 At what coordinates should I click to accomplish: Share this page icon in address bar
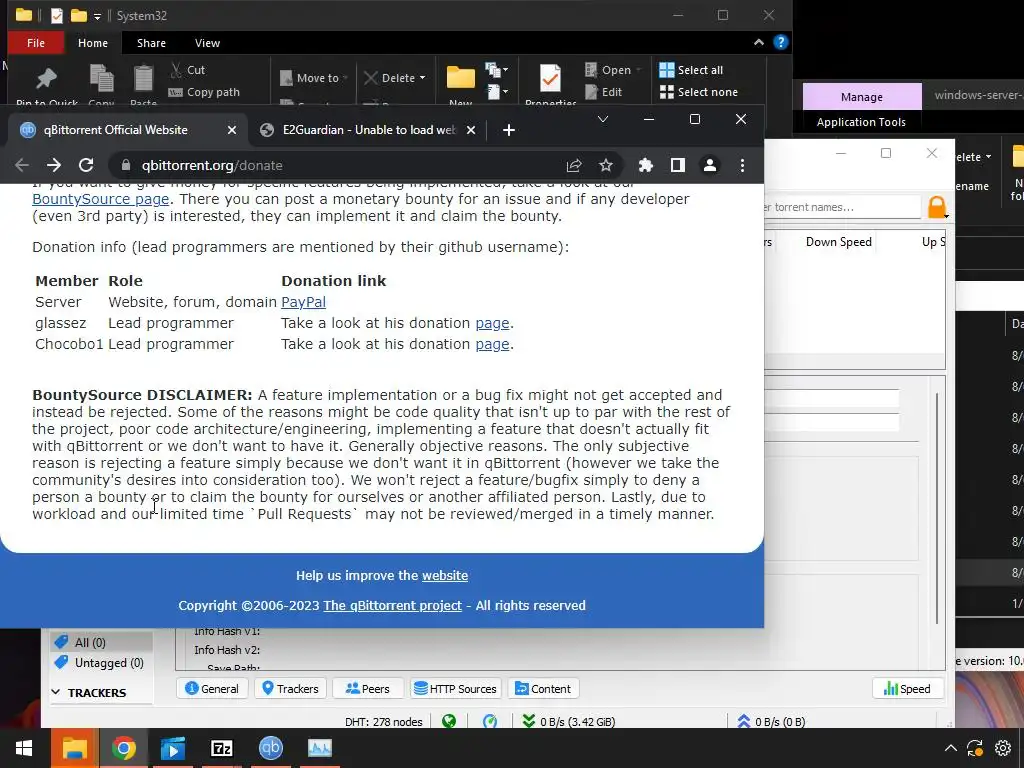coord(574,165)
